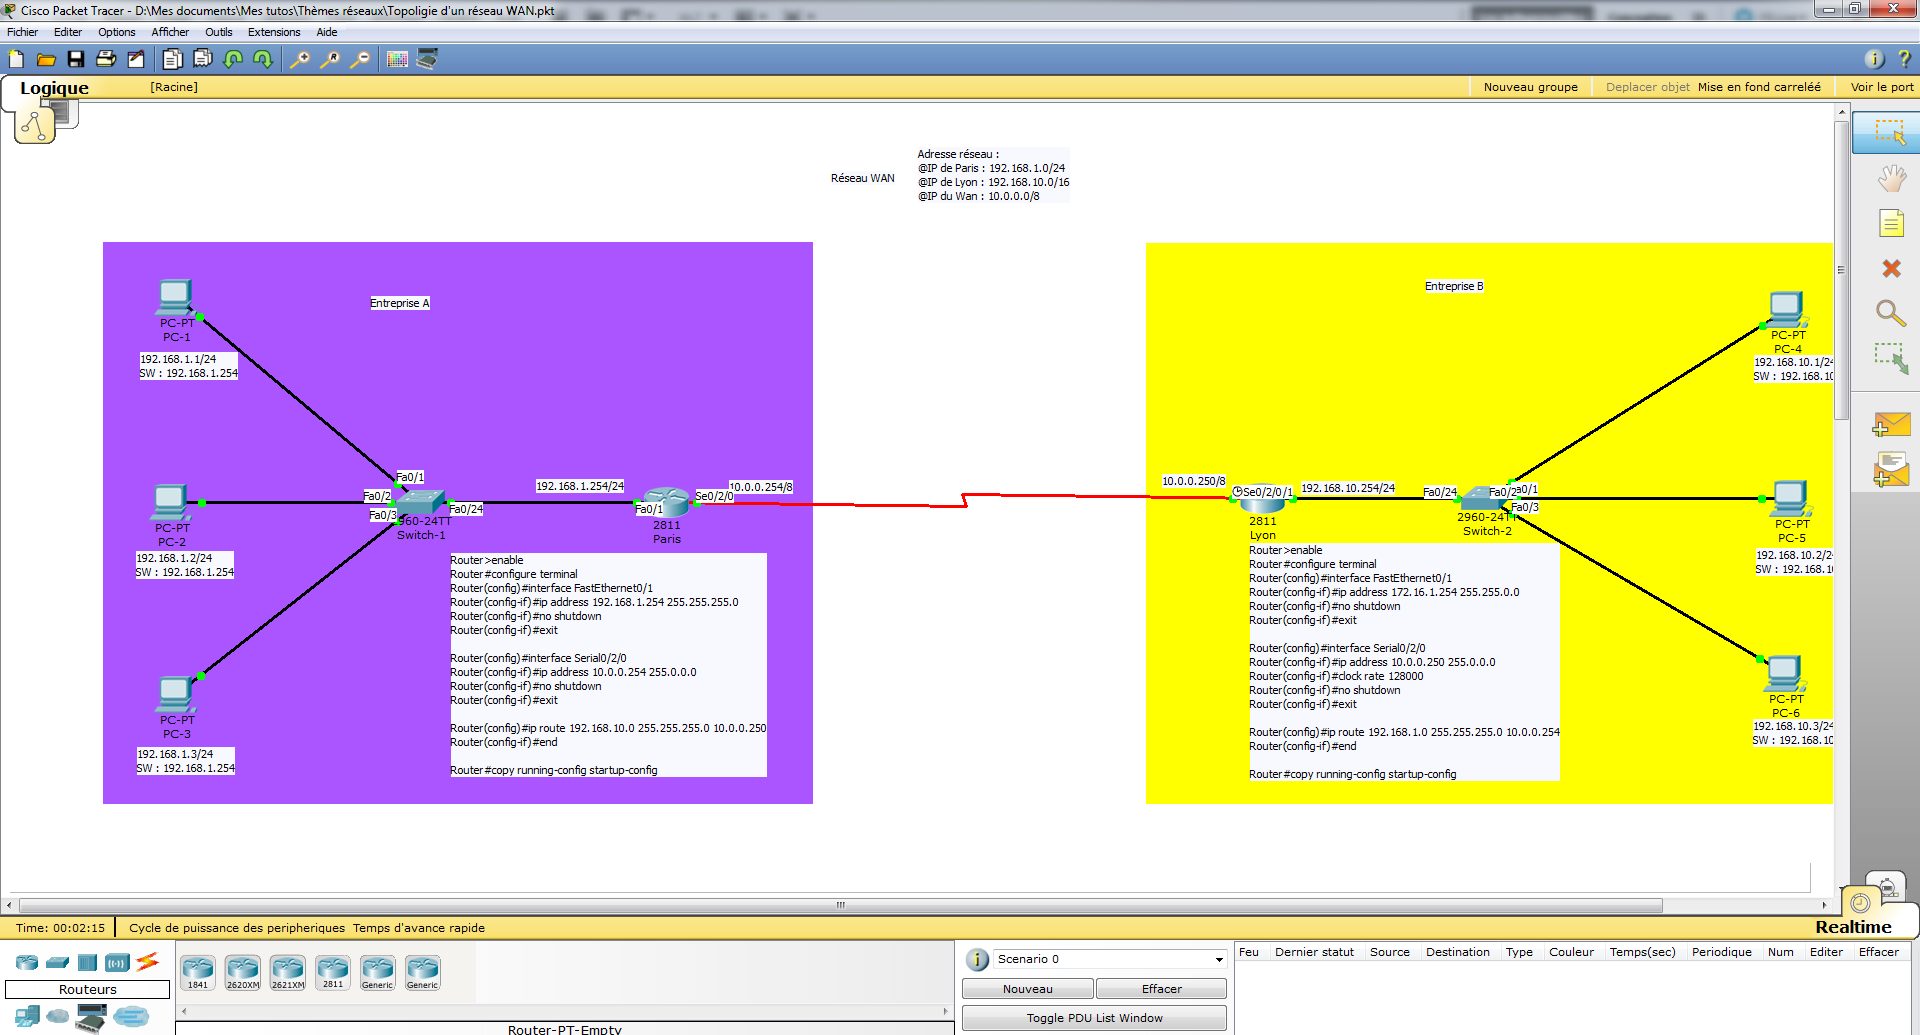Choose the 2811 router model
The image size is (1920, 1035).
pyautogui.click(x=333, y=972)
